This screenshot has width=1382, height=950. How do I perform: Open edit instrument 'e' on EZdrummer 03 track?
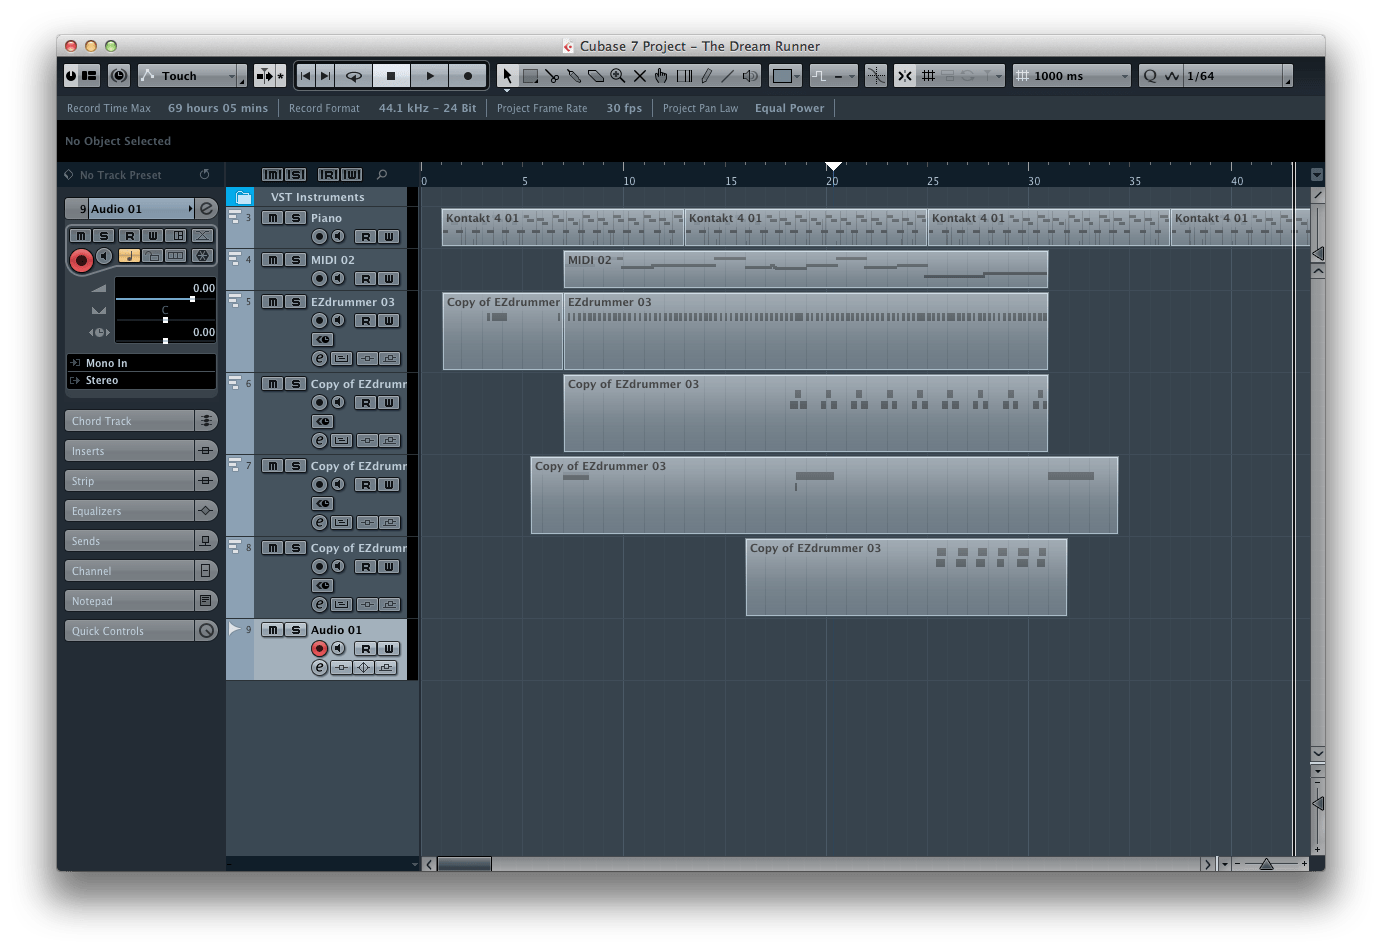319,358
